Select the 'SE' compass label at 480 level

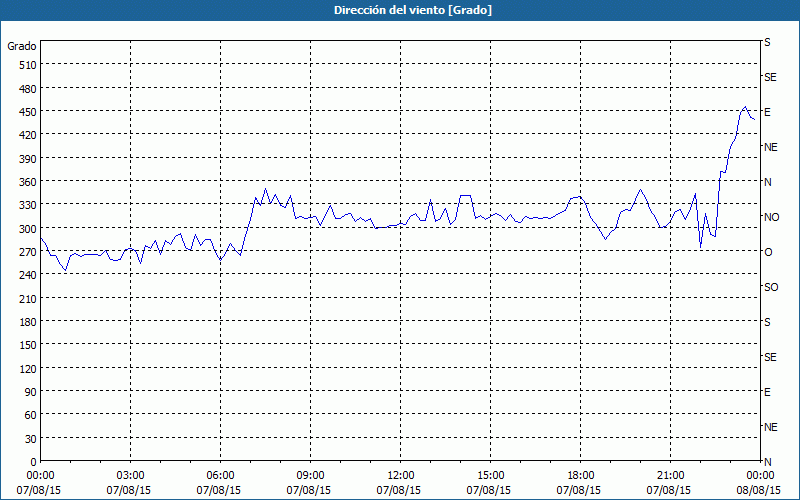[770, 77]
